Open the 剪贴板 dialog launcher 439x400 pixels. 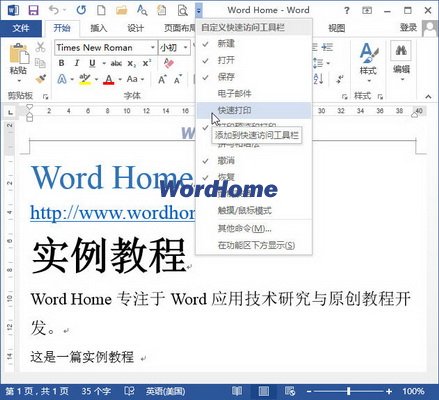pos(45,97)
